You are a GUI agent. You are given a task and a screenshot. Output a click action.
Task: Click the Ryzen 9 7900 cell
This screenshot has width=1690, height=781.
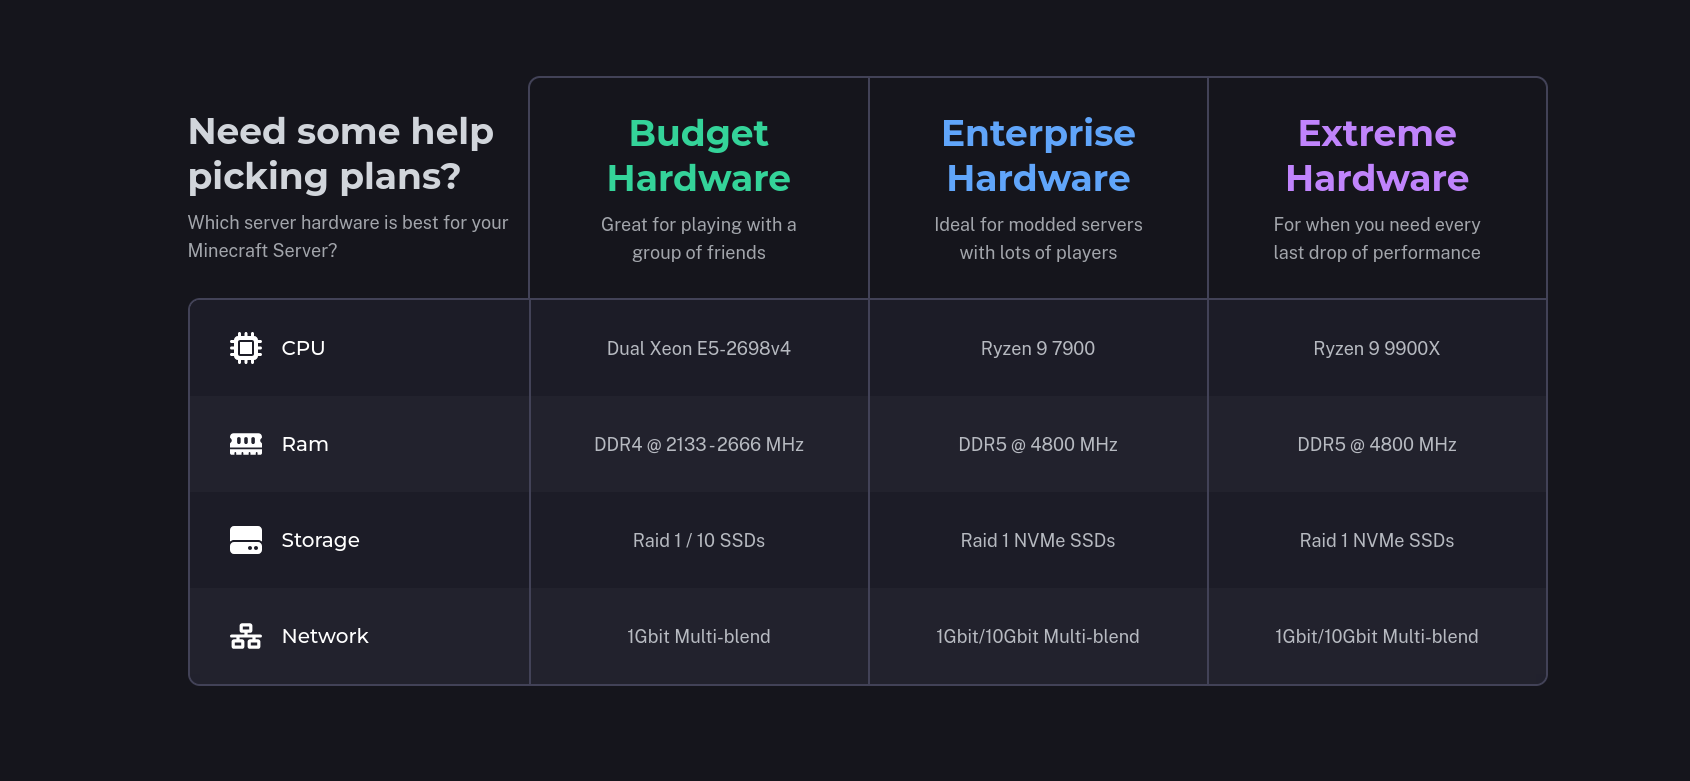point(1038,348)
